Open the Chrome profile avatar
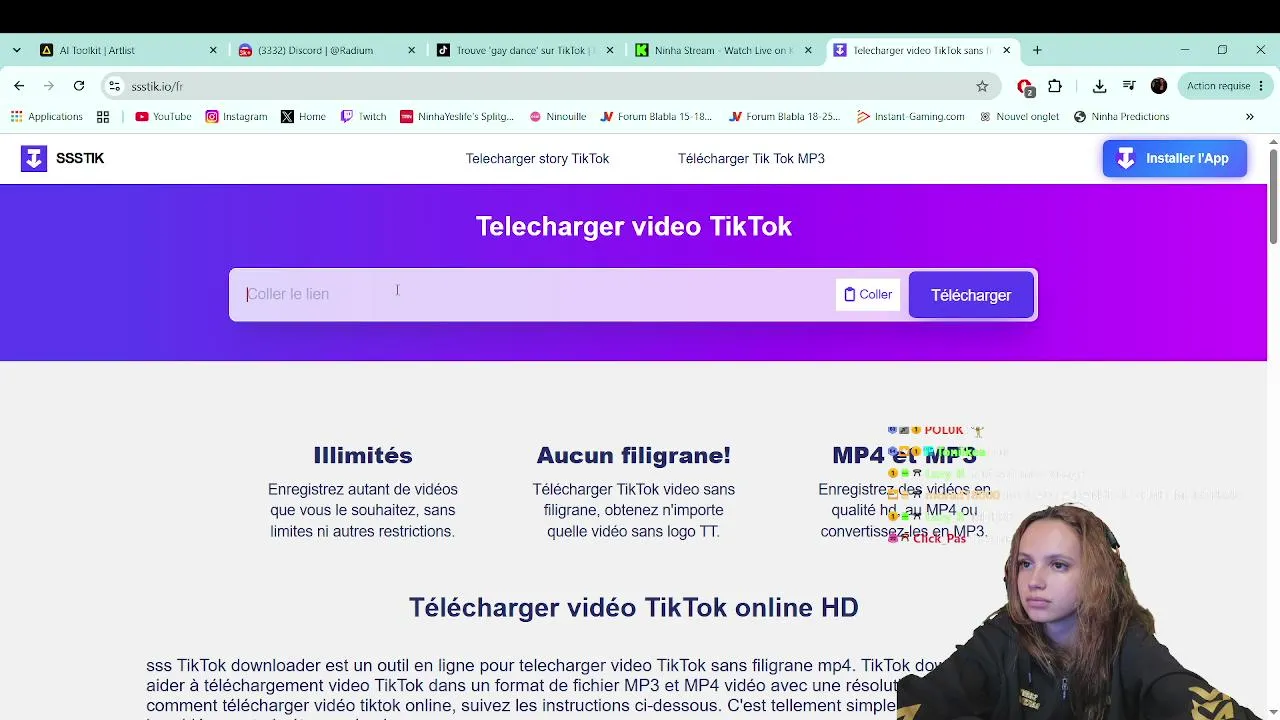 (1159, 86)
